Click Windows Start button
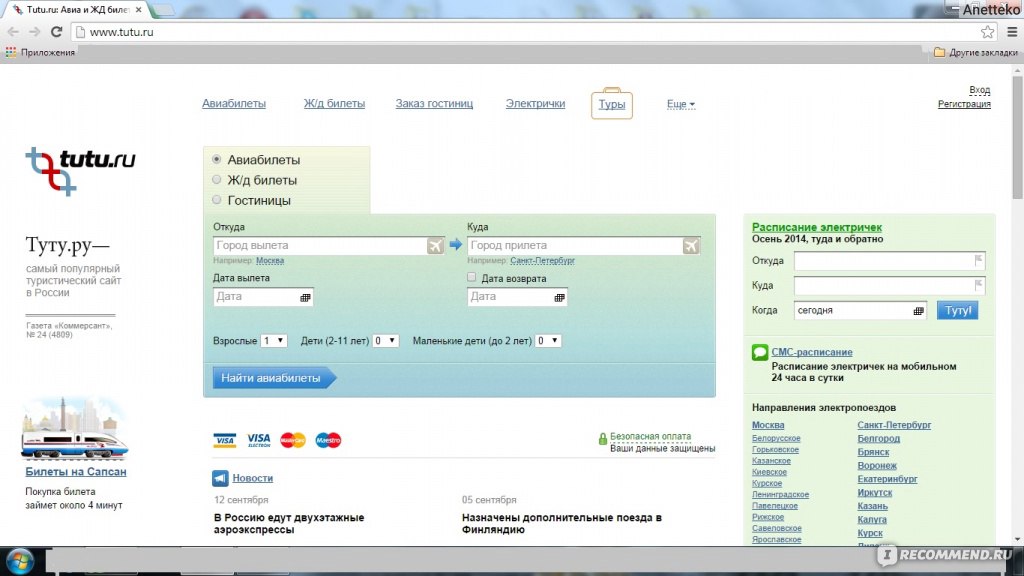Screen dimensions: 1024x576 point(20,561)
